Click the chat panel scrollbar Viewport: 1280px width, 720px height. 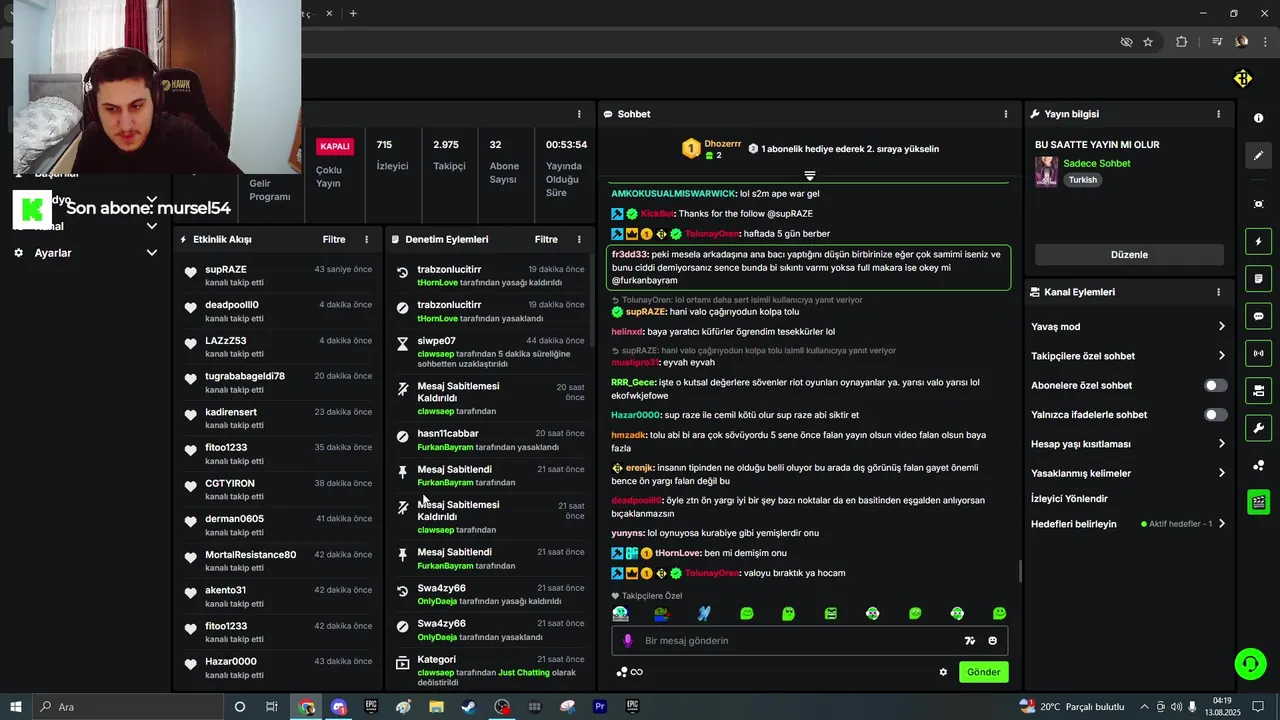1019,571
